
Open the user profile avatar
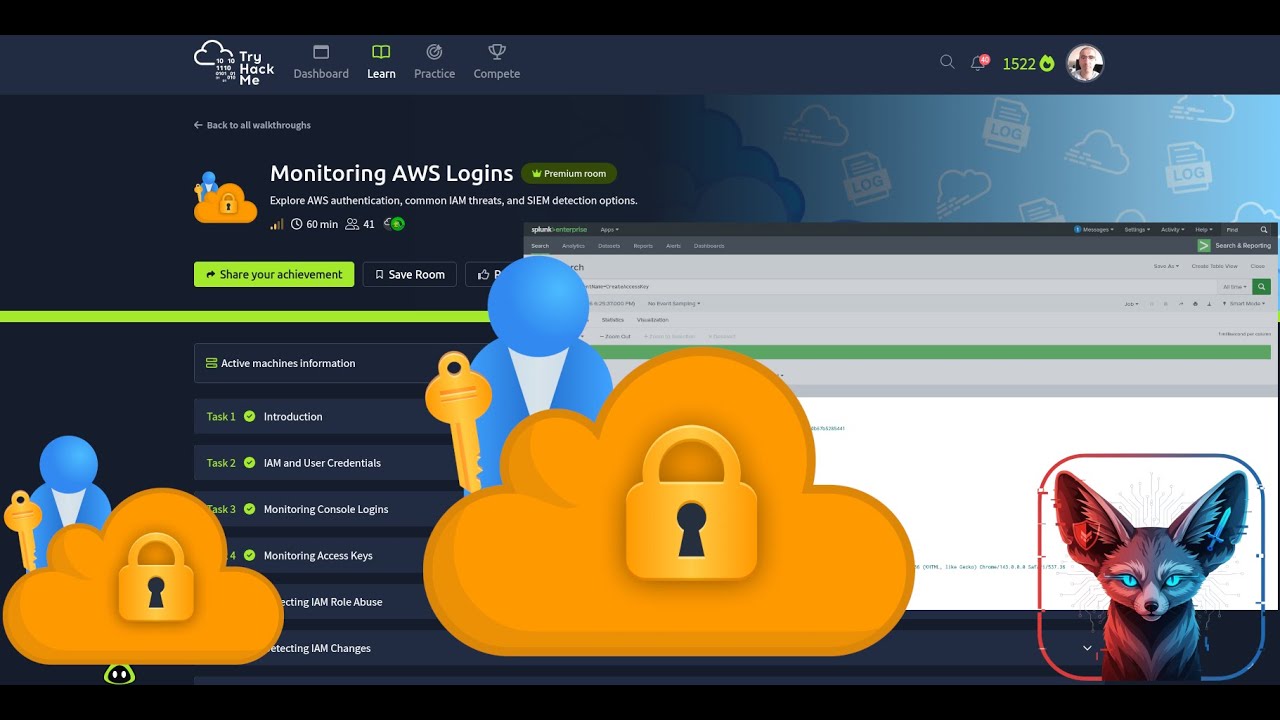pos(1085,63)
